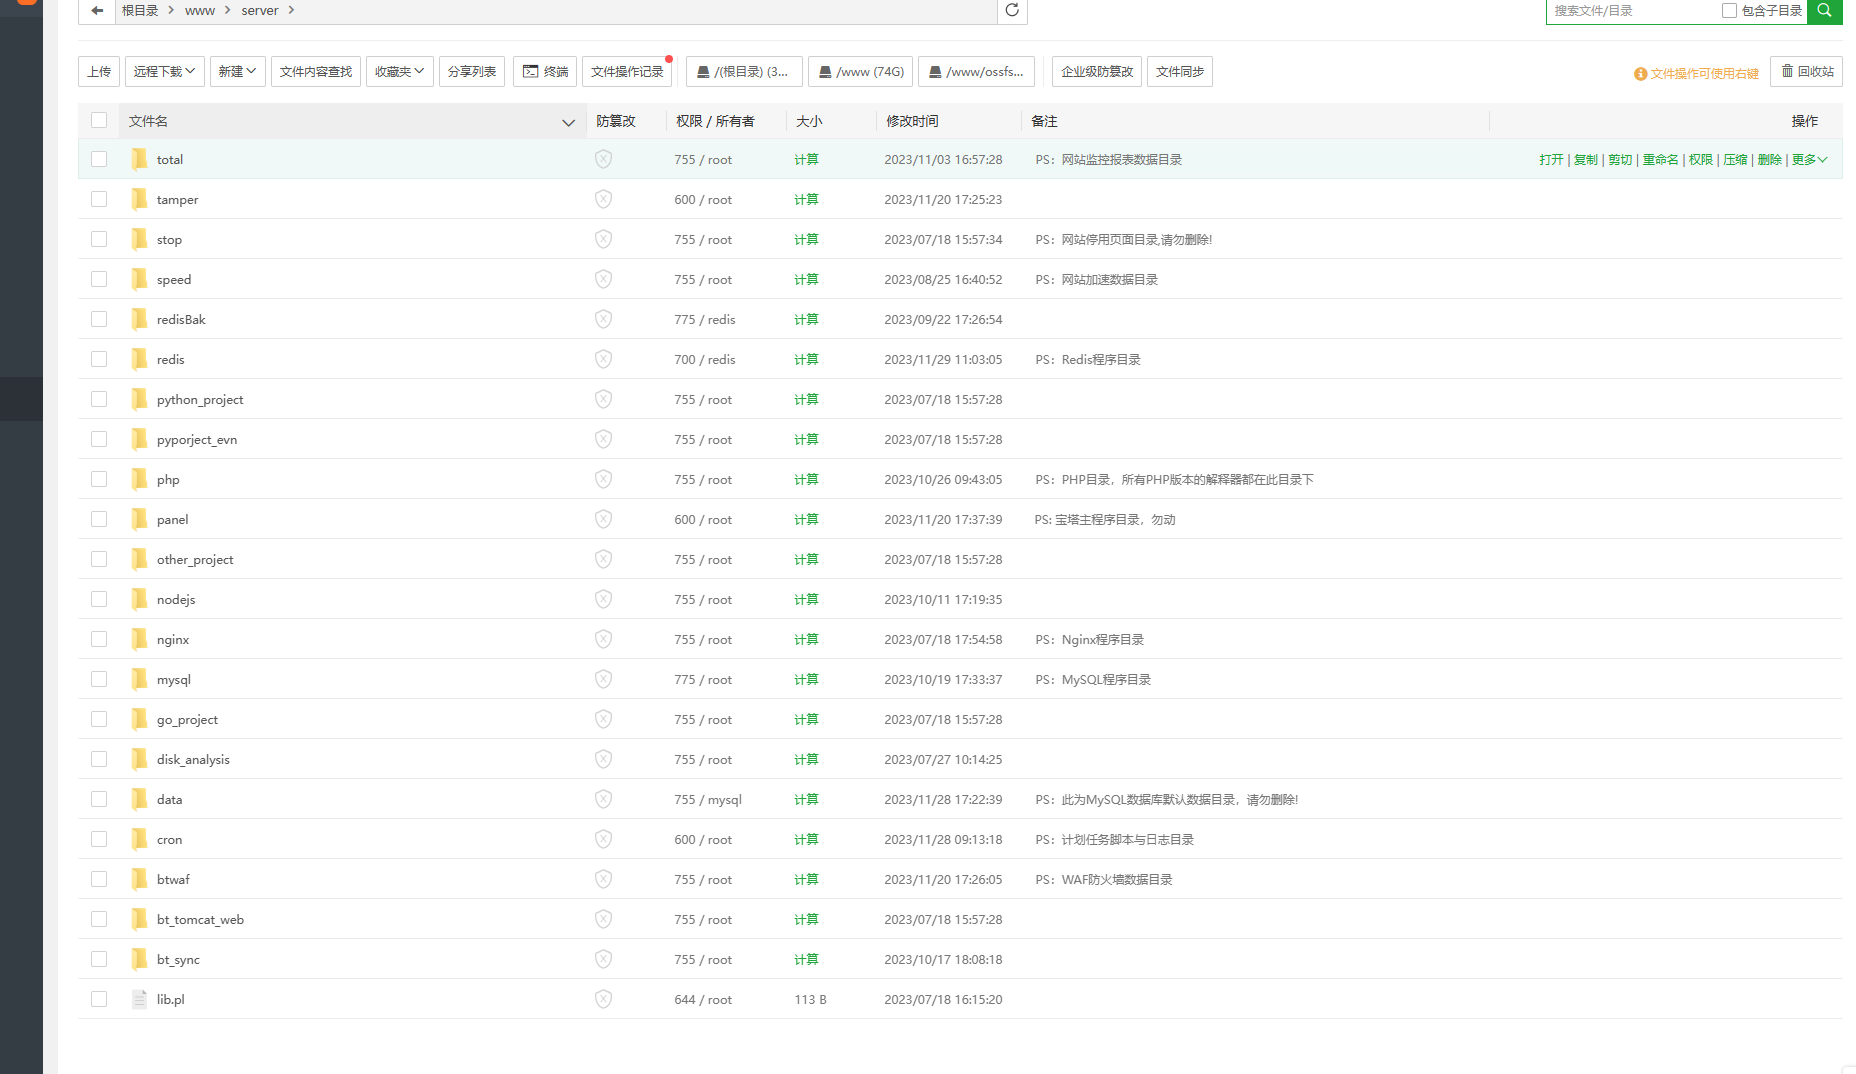Image resolution: width=1856 pixels, height=1074 pixels.
Task: Click the server breadcrumb
Action: pos(260,10)
